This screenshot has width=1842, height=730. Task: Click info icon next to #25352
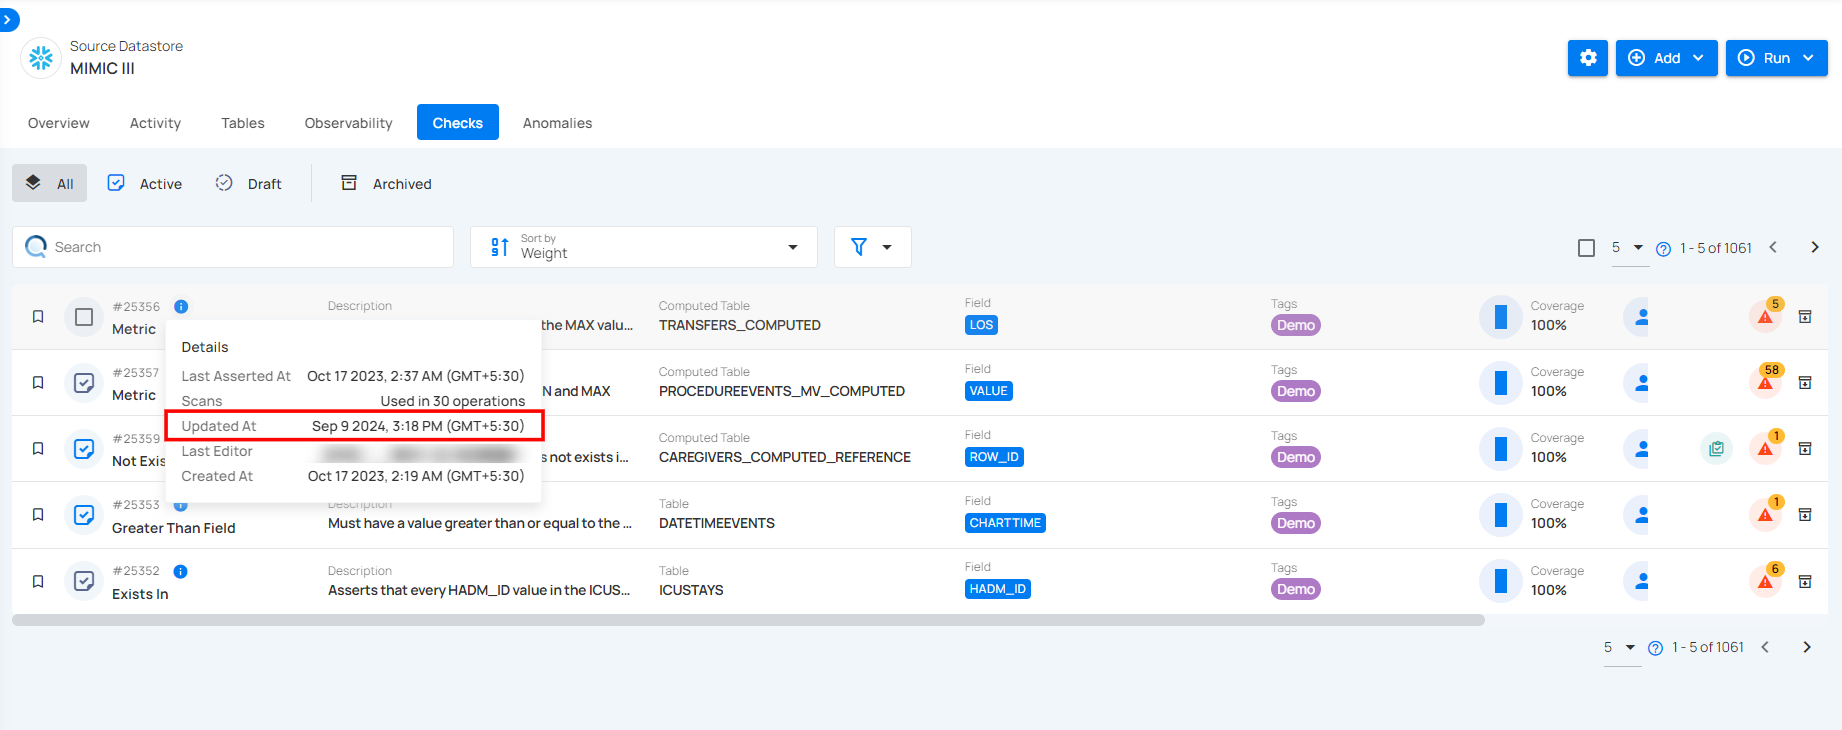[x=180, y=572]
